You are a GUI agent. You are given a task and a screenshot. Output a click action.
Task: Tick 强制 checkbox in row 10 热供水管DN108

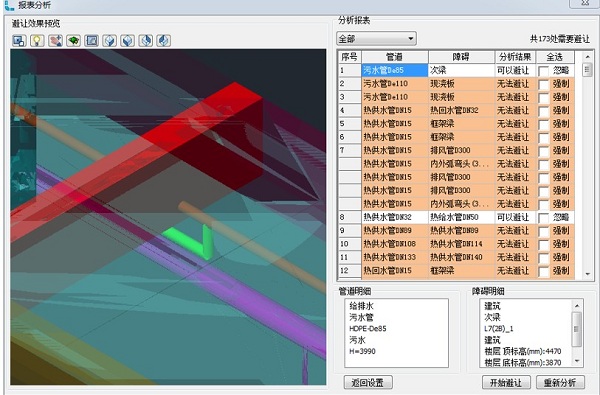[x=543, y=245]
